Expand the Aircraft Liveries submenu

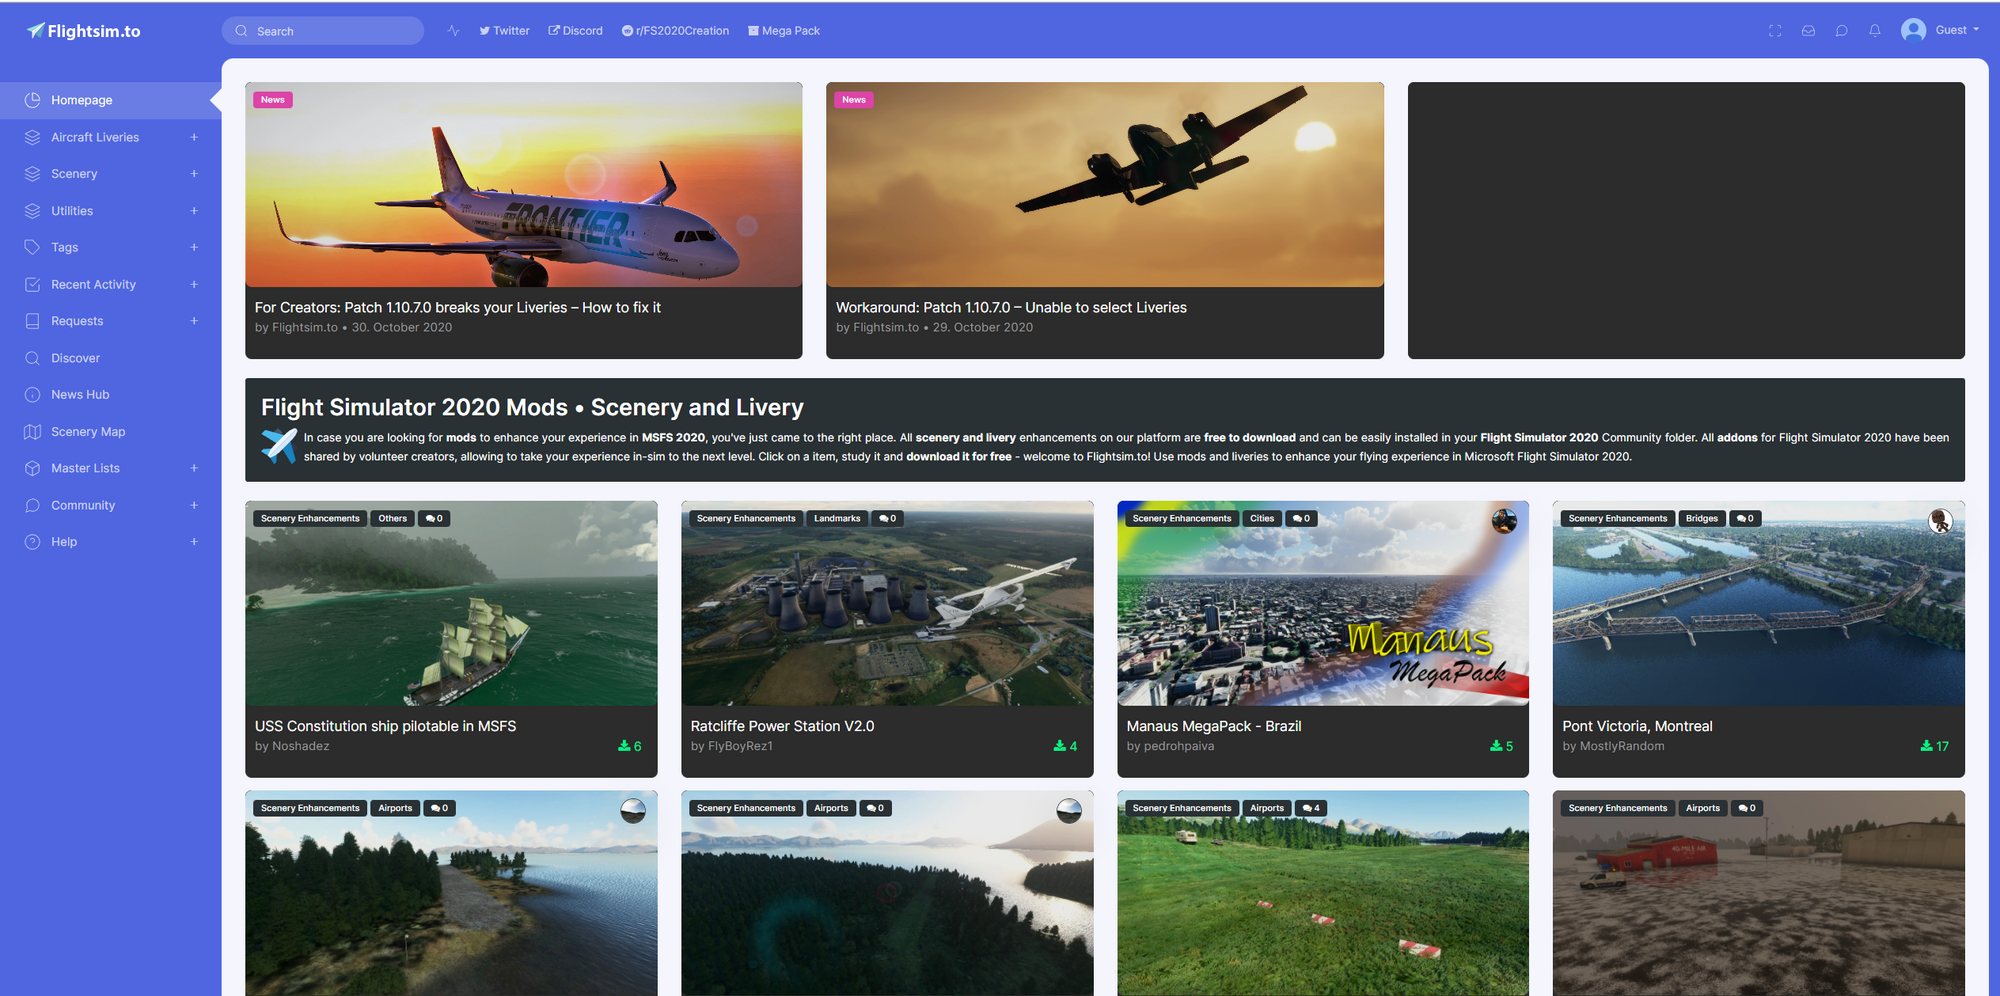(194, 137)
